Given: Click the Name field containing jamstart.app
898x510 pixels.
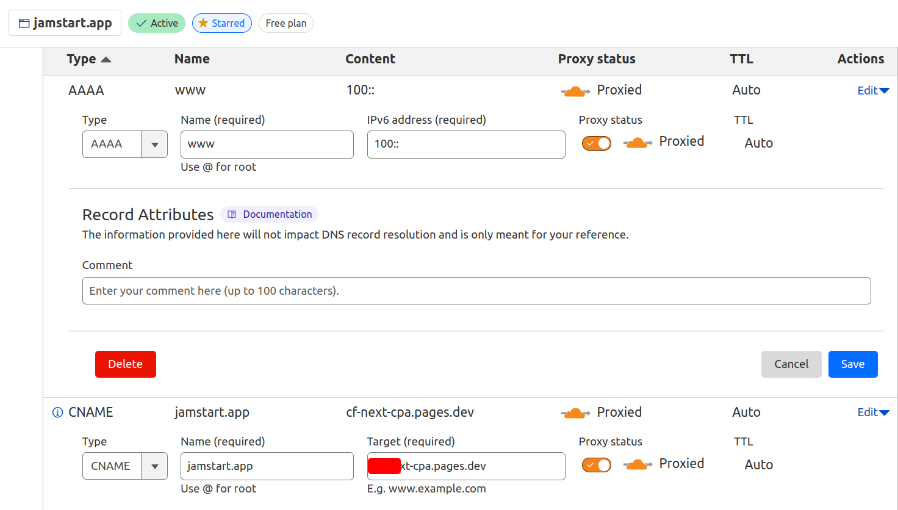Looking at the screenshot, I should tap(267, 466).
